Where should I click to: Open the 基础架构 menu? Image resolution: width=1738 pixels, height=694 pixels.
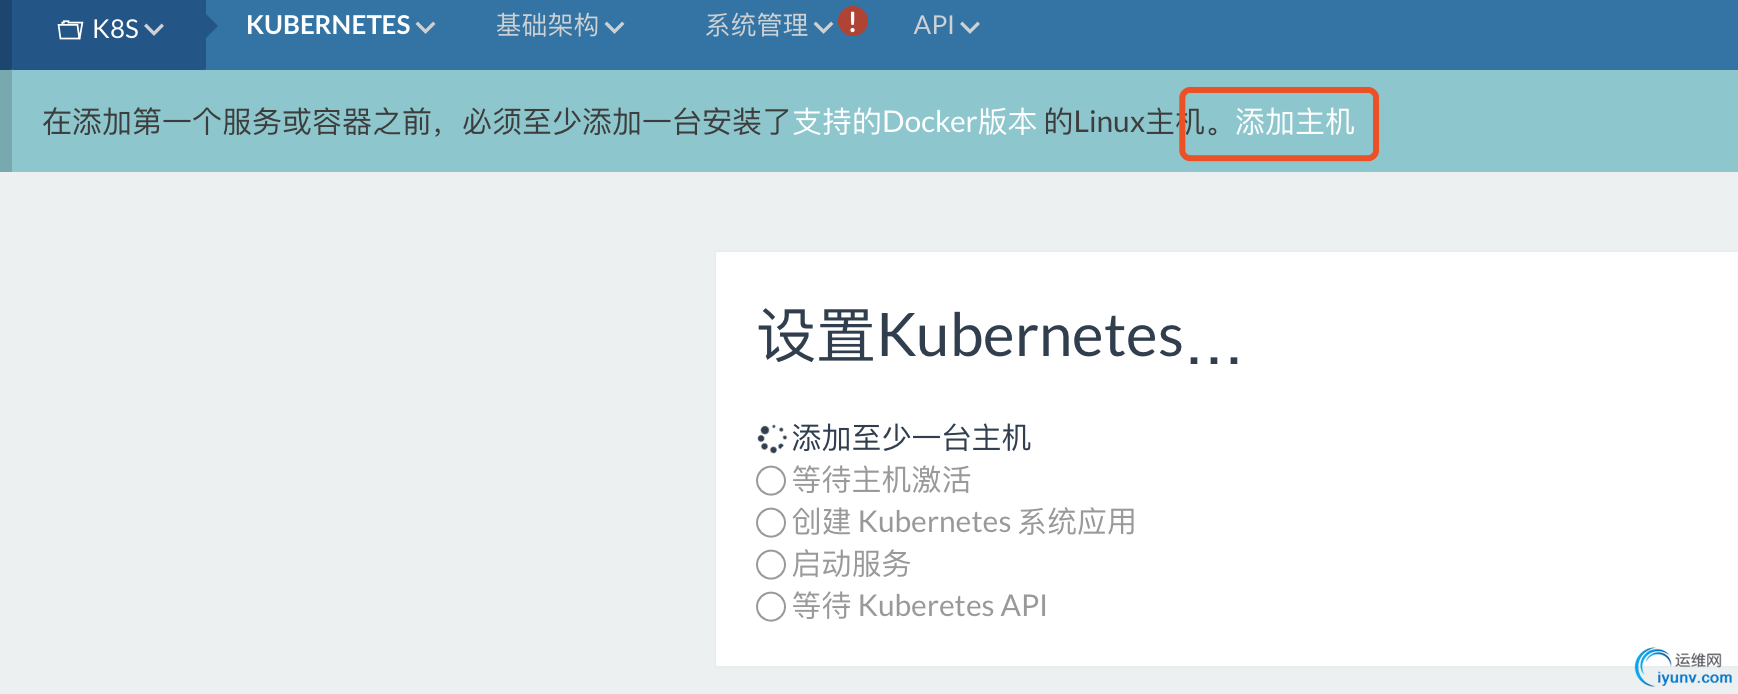(x=547, y=26)
